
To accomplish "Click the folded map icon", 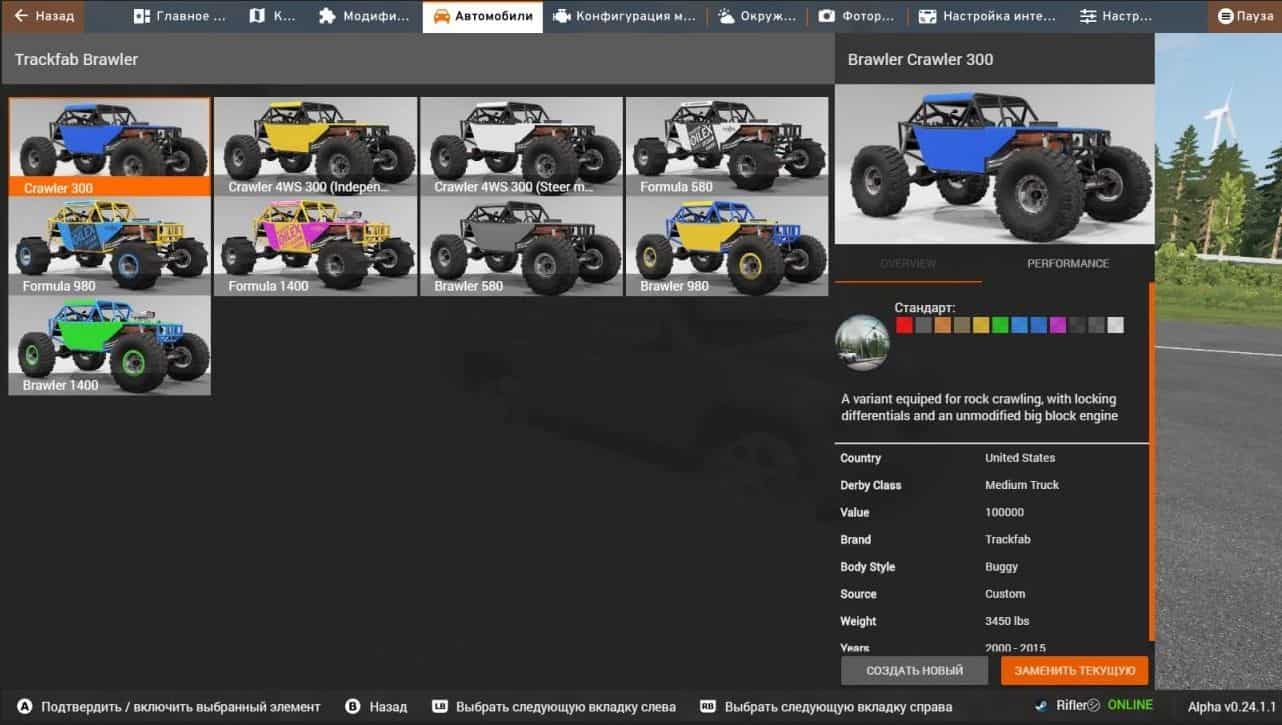I will [258, 16].
